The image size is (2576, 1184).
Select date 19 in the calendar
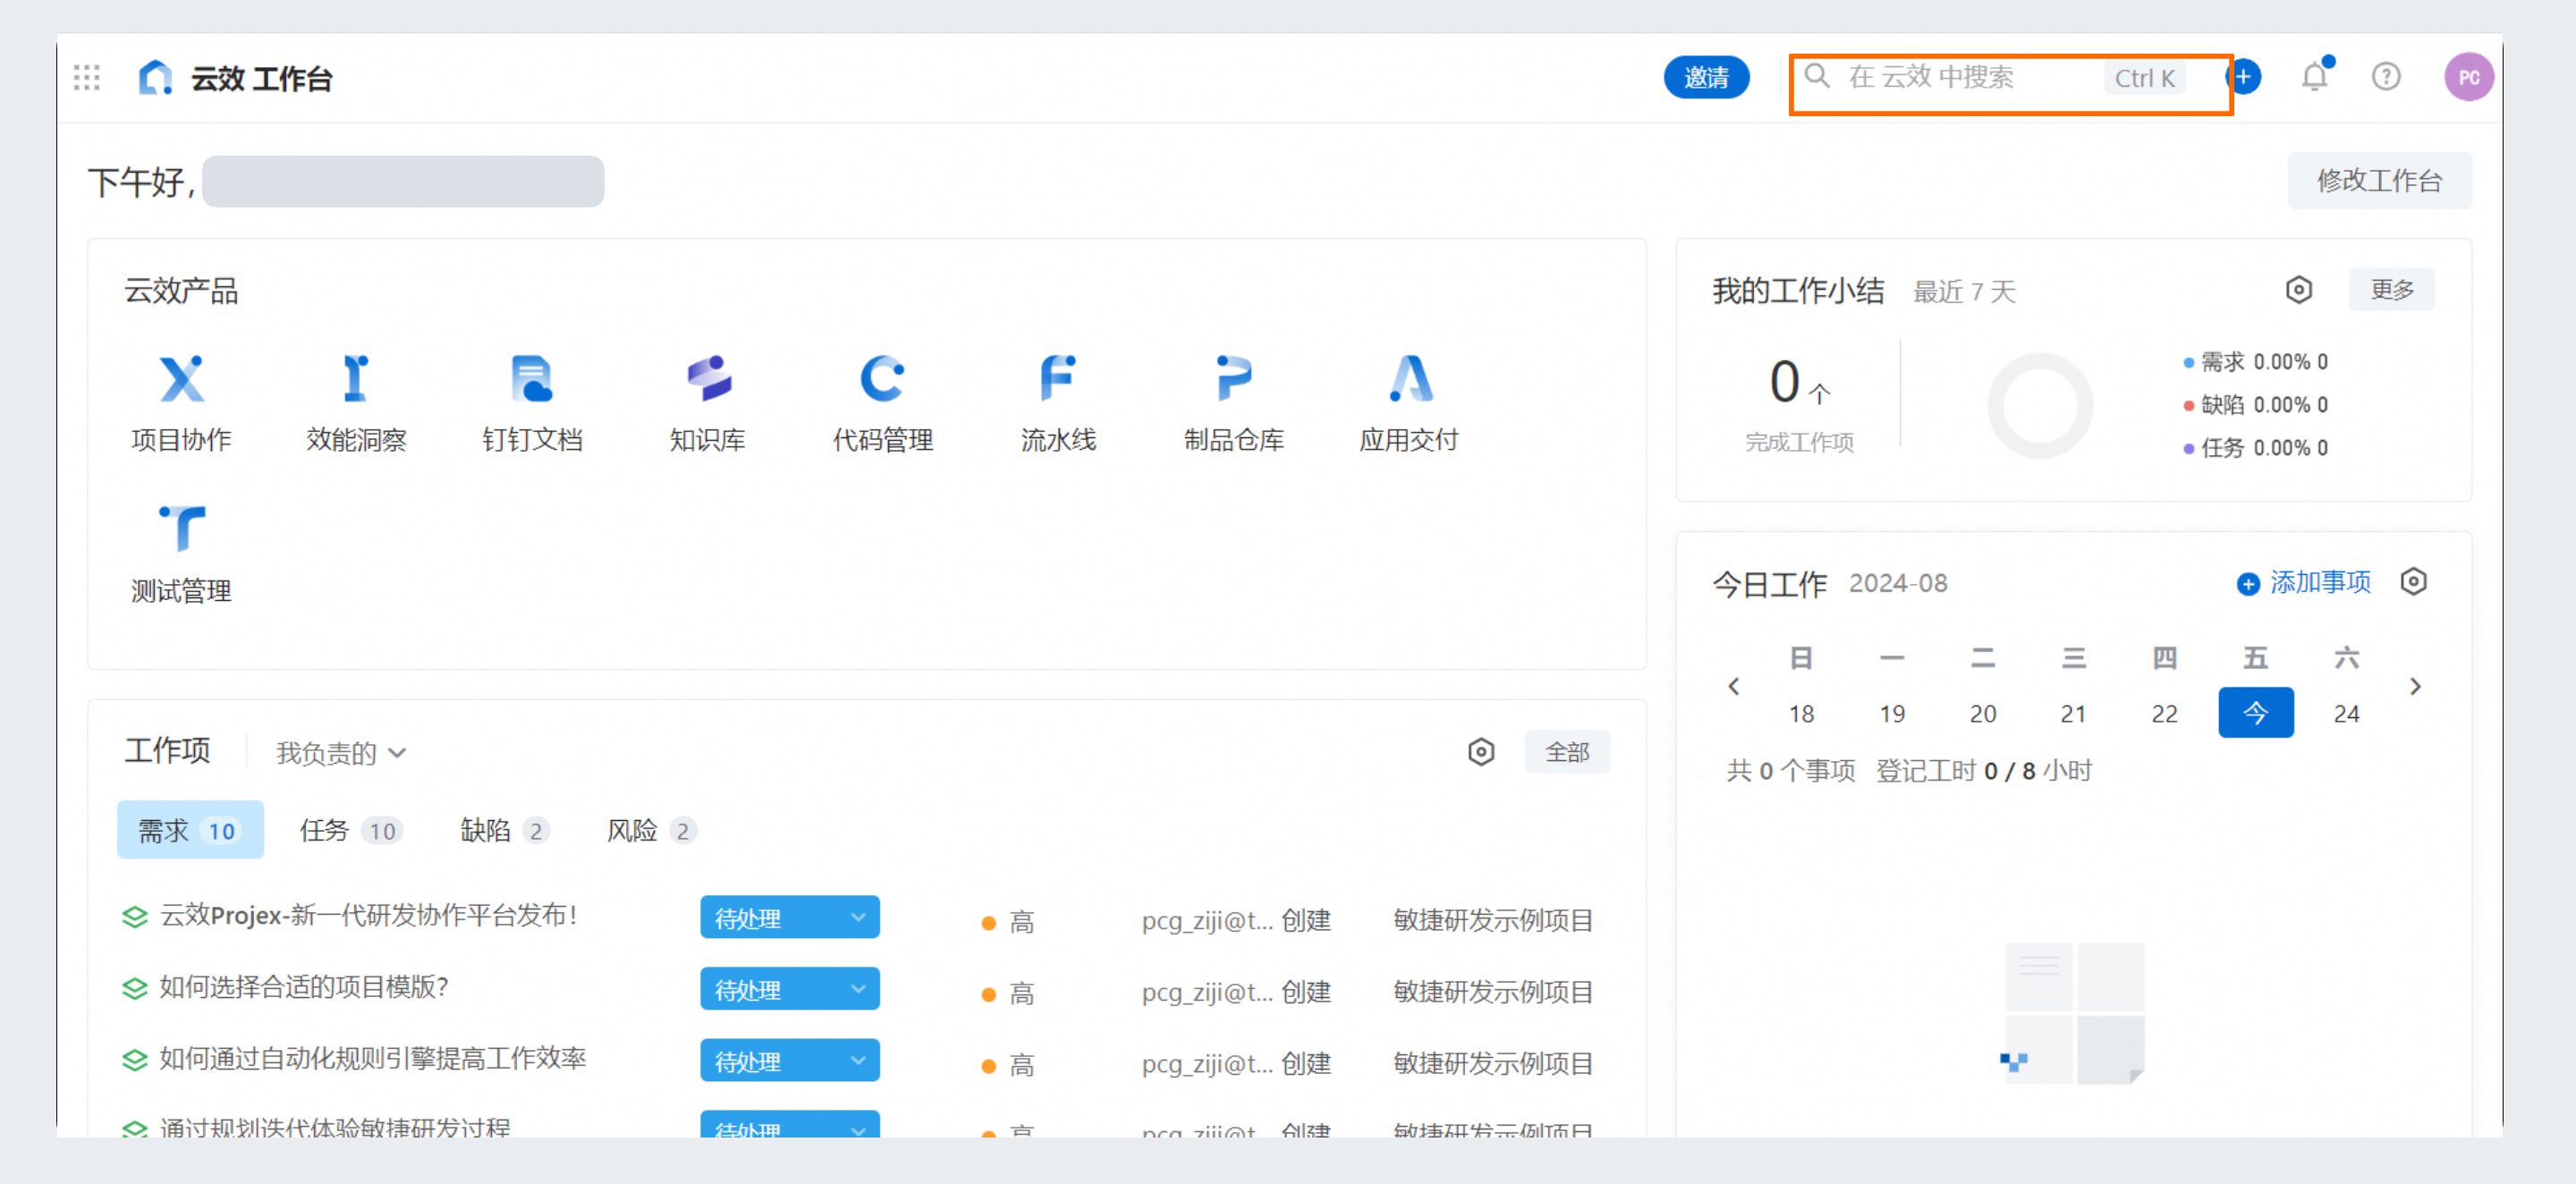[1892, 714]
